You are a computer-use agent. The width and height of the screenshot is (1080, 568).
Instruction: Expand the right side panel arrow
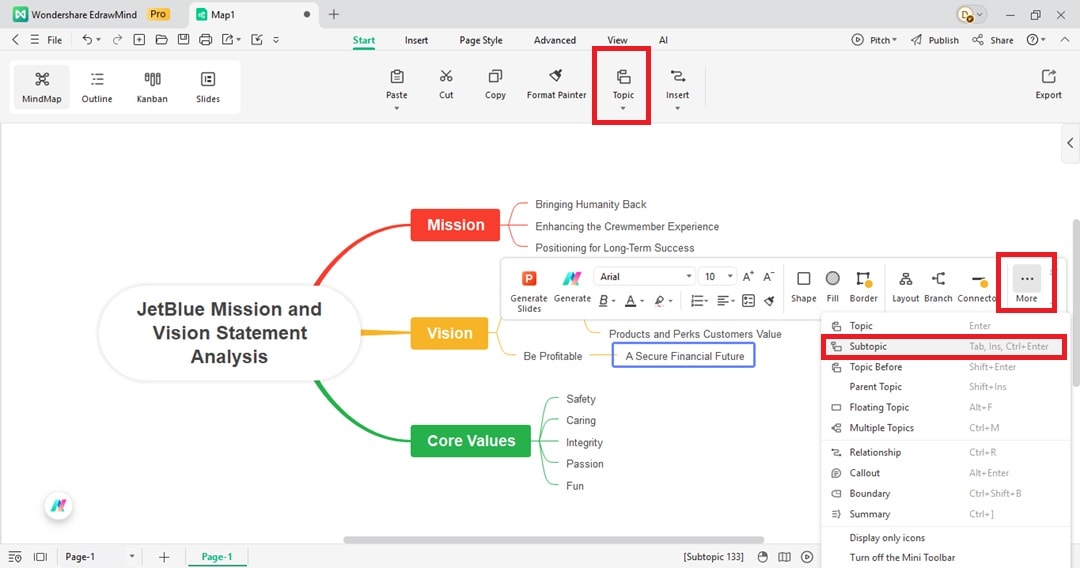(x=1070, y=143)
